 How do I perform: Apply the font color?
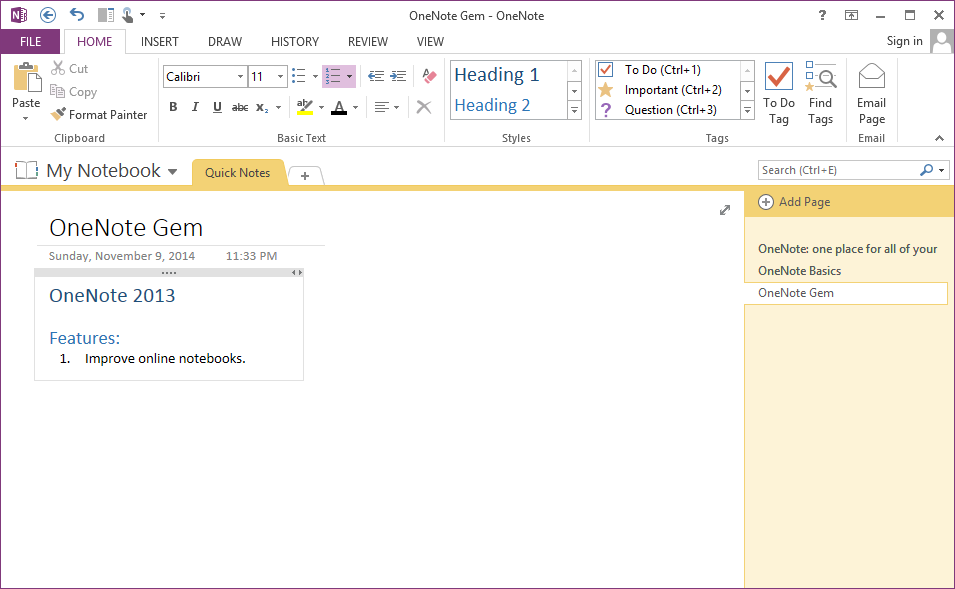click(x=339, y=107)
